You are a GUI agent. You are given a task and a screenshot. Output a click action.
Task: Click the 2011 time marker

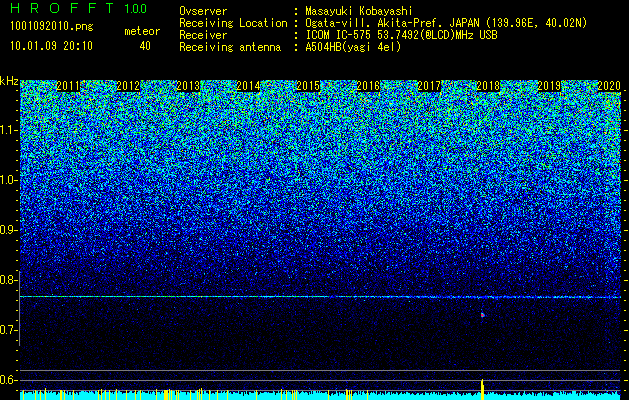click(68, 86)
